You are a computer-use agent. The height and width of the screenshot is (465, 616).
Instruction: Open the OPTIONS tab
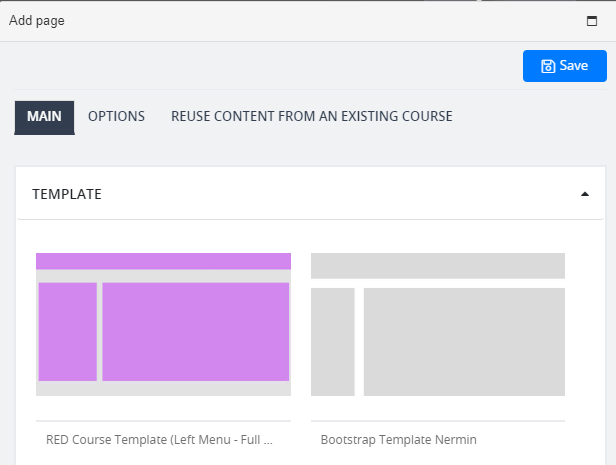(x=116, y=116)
